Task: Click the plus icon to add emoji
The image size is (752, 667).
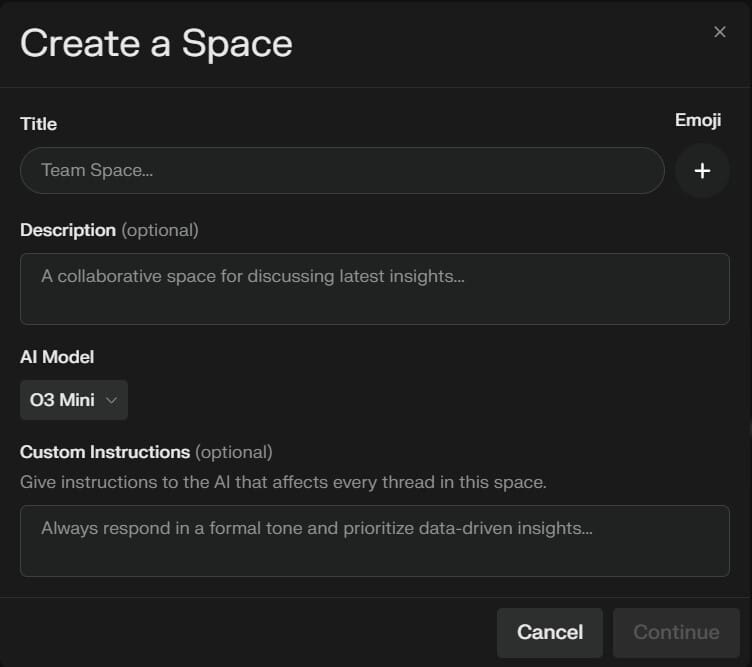Action: 702,170
